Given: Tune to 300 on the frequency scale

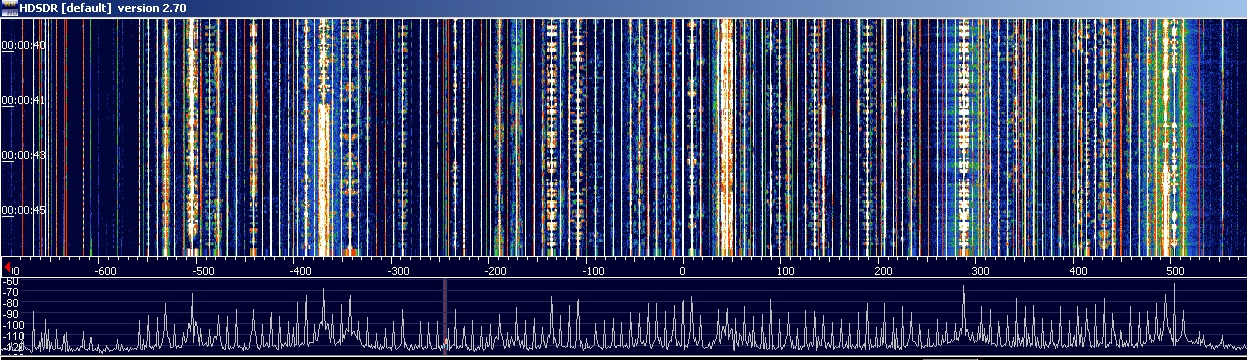Looking at the screenshot, I should tap(980, 270).
